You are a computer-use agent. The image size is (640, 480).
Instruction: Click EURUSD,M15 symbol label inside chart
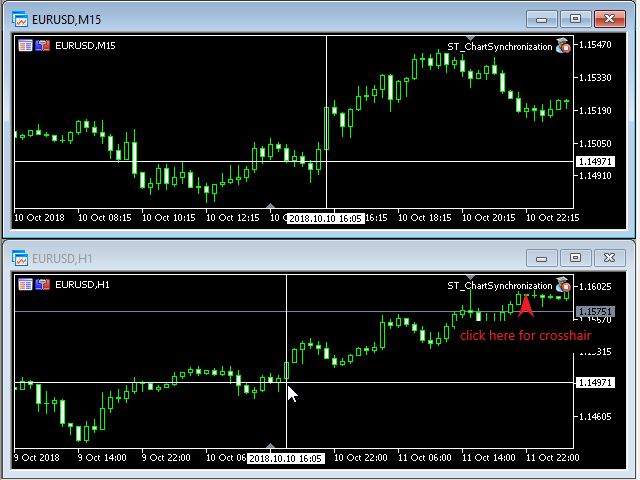85,46
